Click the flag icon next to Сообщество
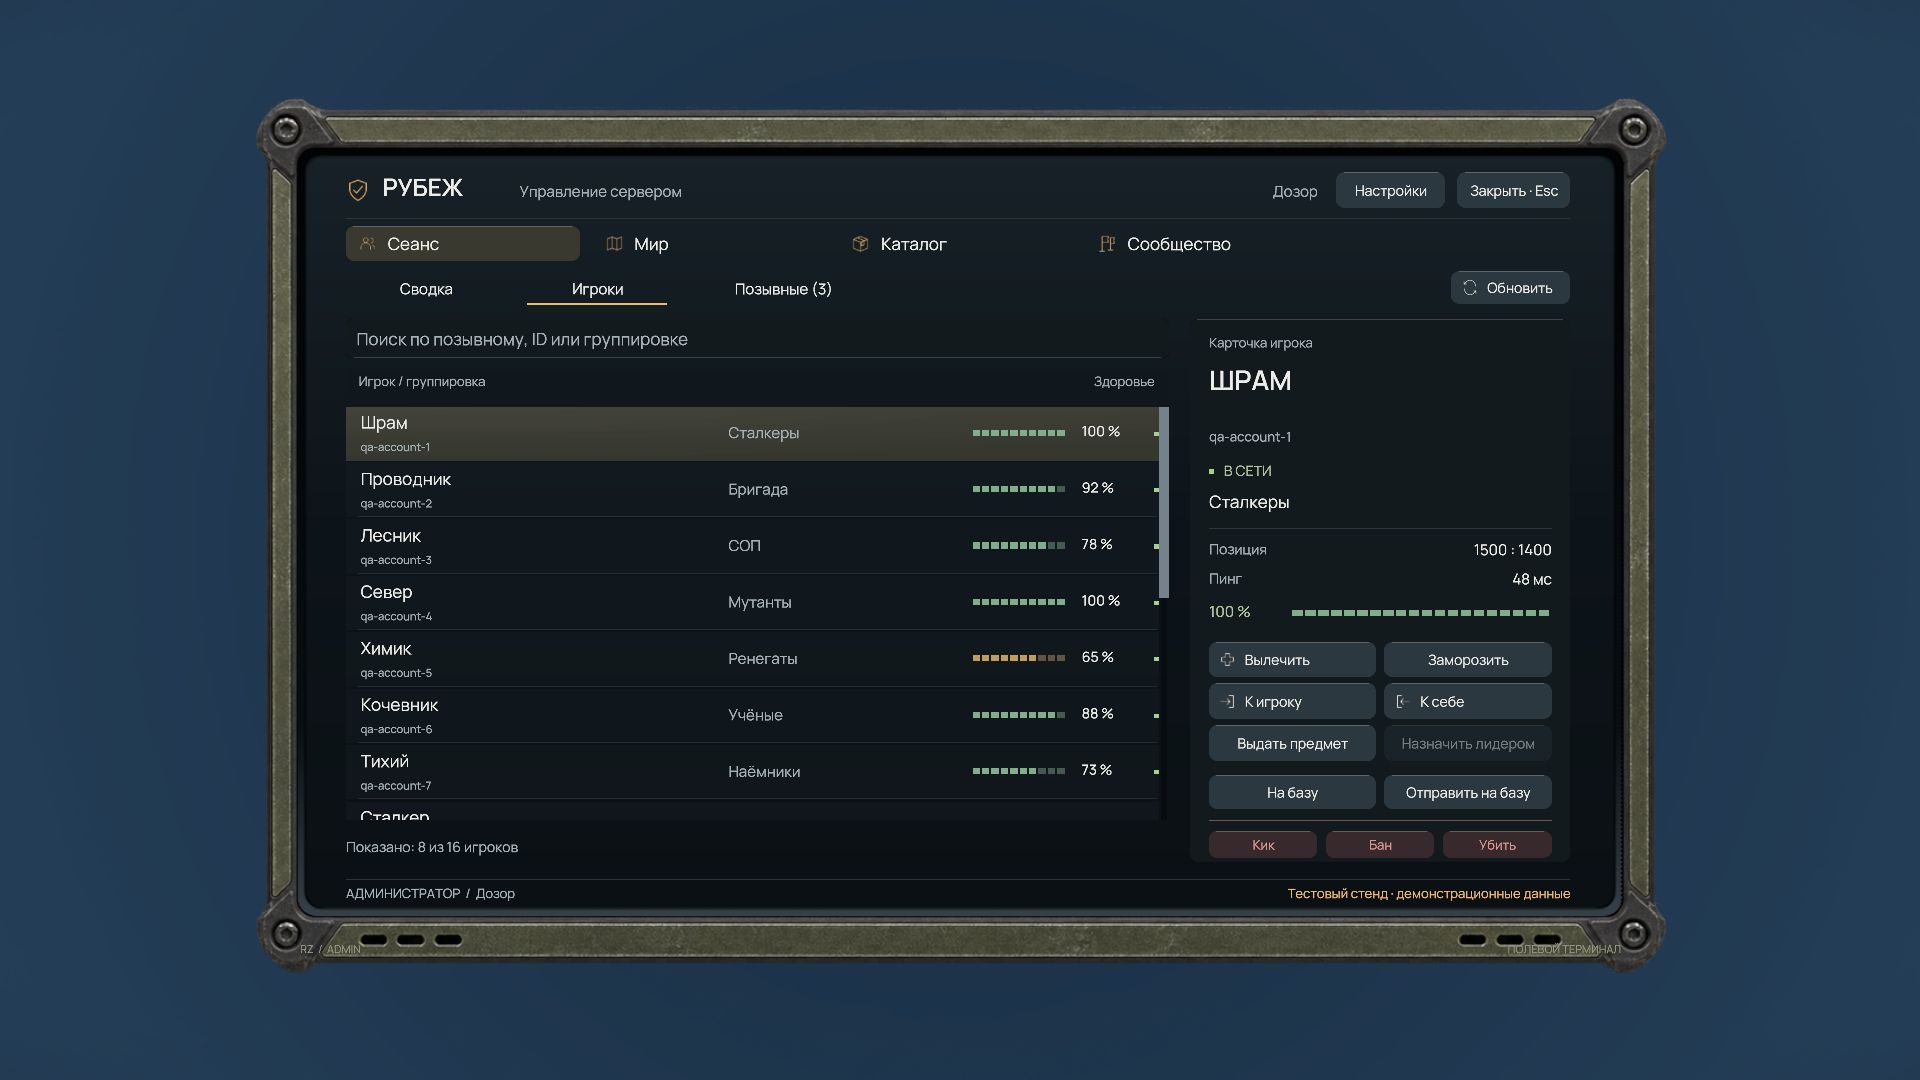This screenshot has height=1080, width=1920. tap(1107, 244)
